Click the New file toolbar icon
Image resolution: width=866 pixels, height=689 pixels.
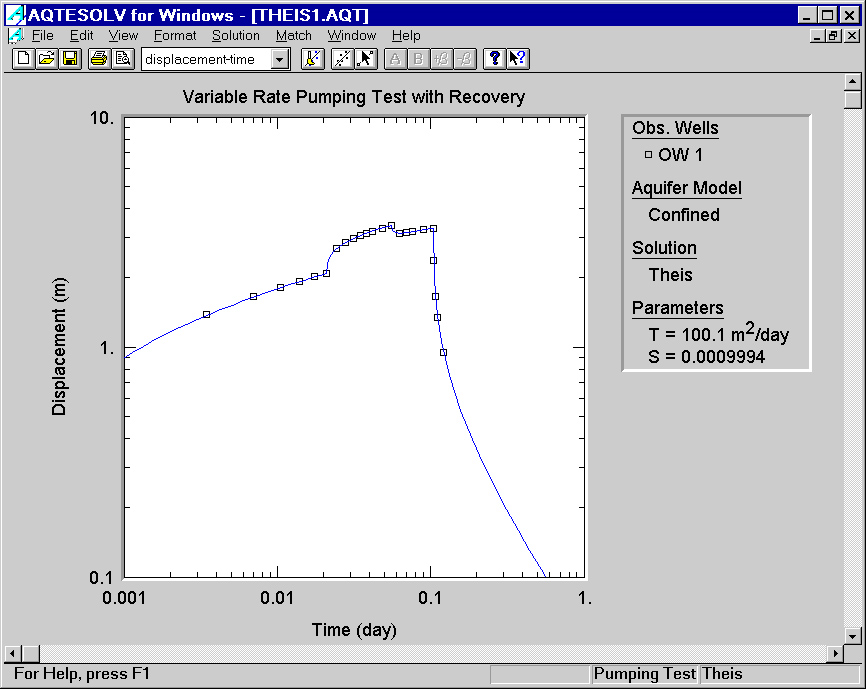tap(24, 59)
